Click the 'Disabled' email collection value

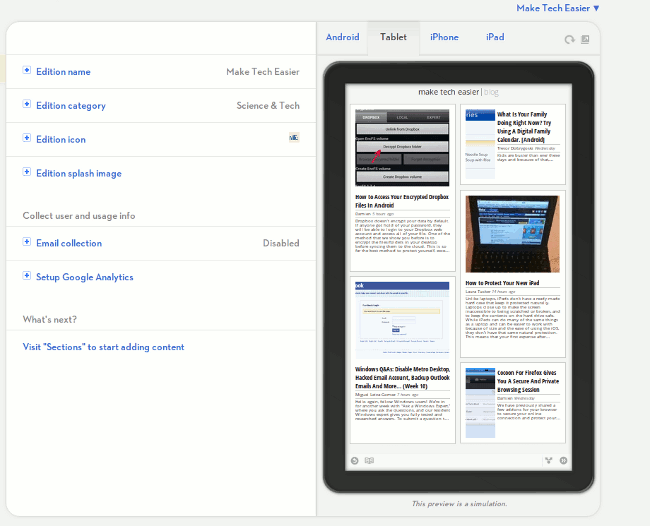281,243
